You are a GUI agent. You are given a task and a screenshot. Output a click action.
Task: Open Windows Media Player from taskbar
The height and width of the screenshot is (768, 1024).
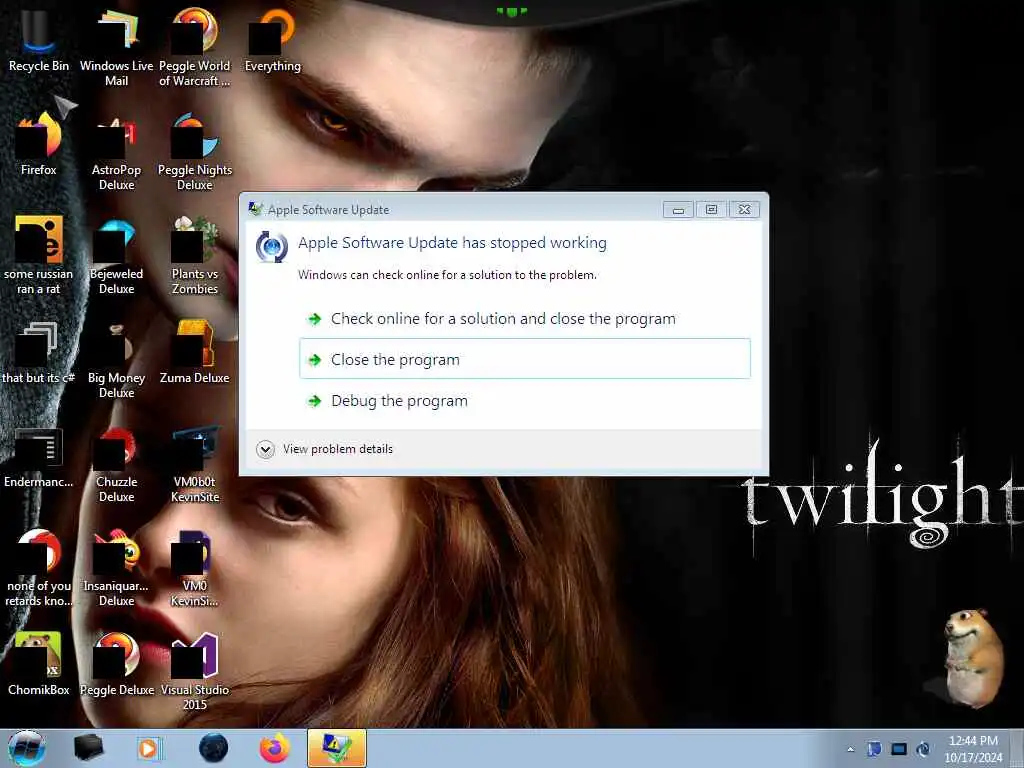pyautogui.click(x=150, y=748)
